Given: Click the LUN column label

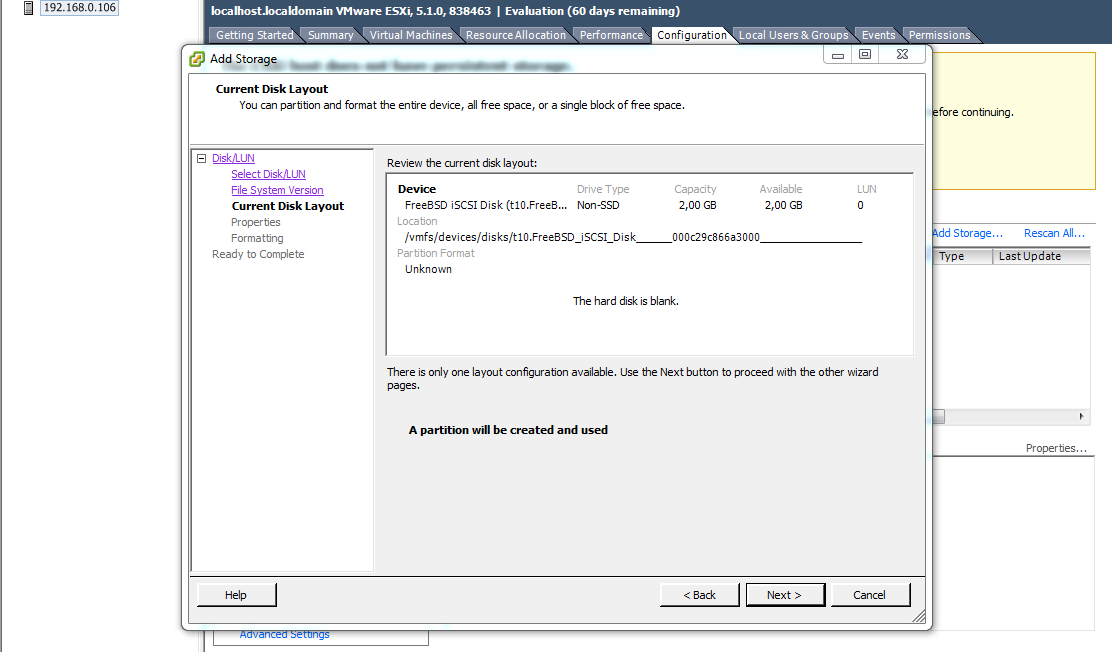Looking at the screenshot, I should point(867,189).
